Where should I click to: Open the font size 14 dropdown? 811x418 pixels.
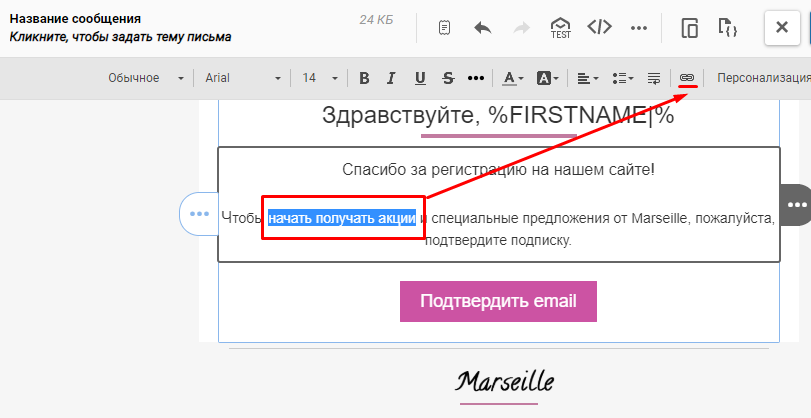pos(320,78)
